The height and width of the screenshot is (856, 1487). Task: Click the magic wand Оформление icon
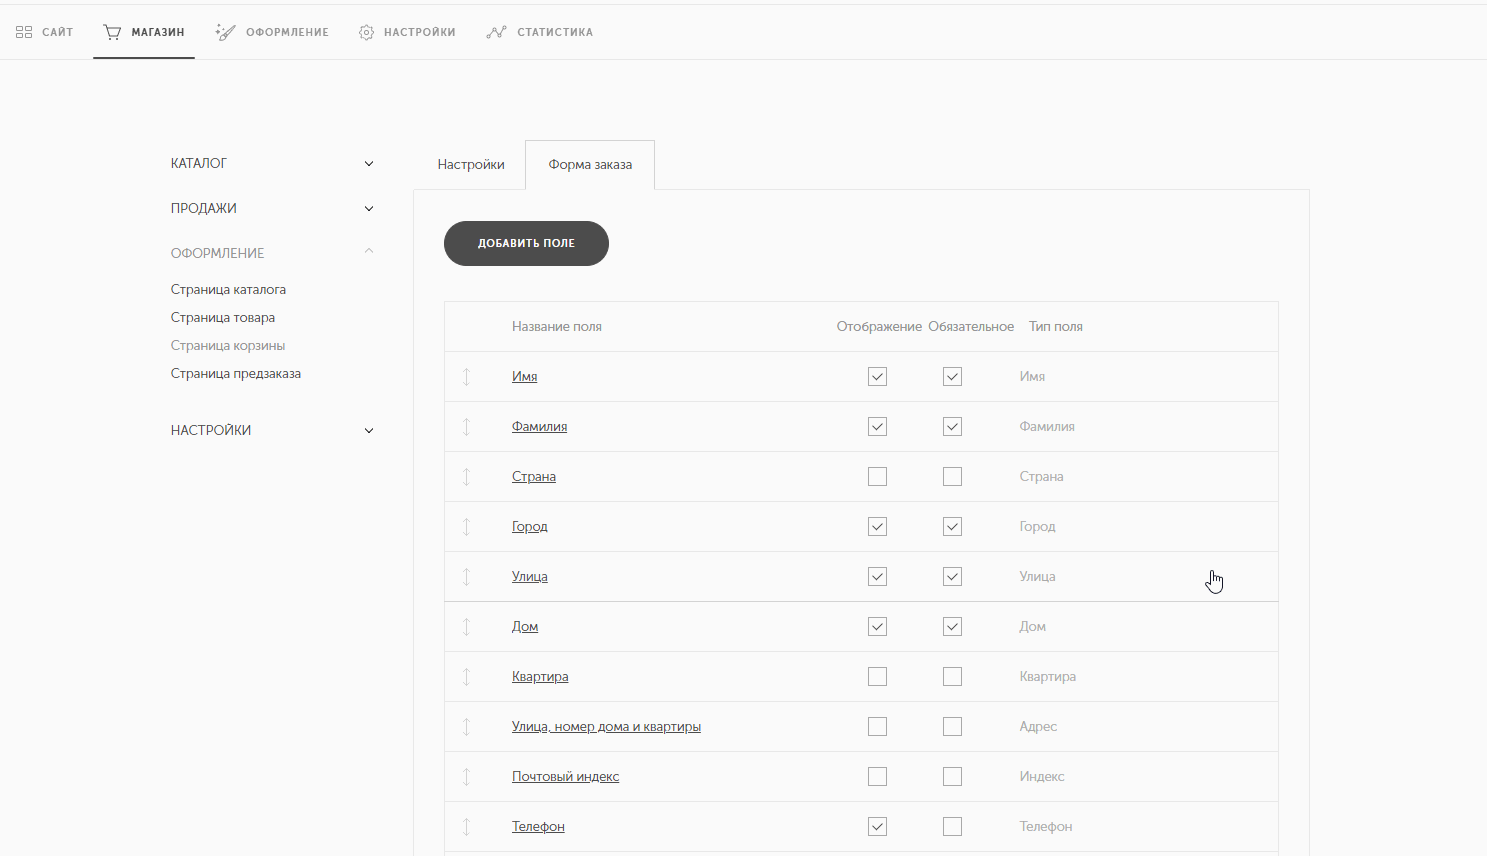click(x=225, y=32)
